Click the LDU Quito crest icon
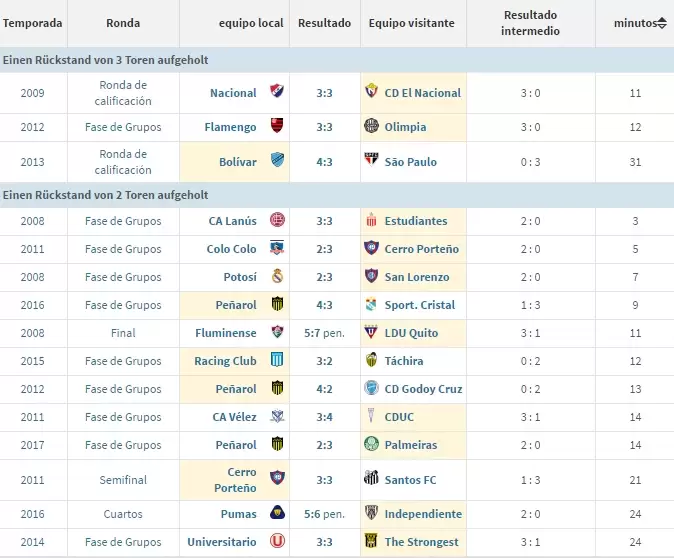 coord(371,333)
